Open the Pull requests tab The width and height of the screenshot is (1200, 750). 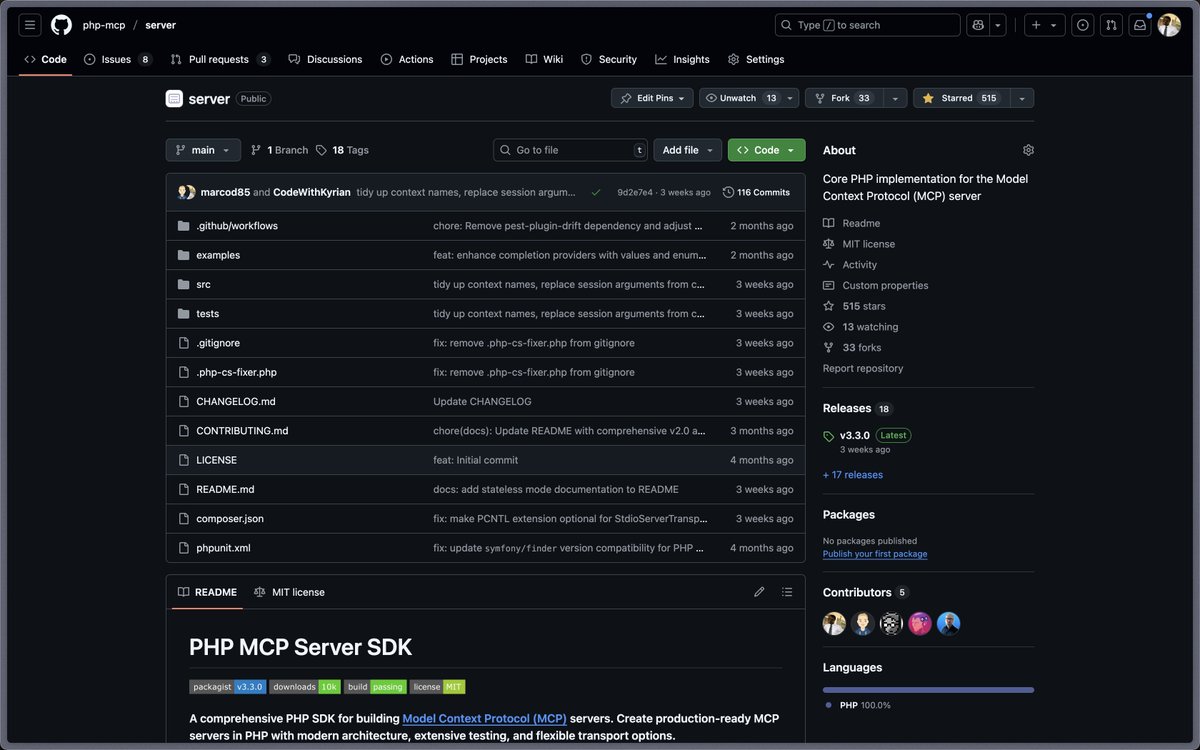tap(220, 59)
